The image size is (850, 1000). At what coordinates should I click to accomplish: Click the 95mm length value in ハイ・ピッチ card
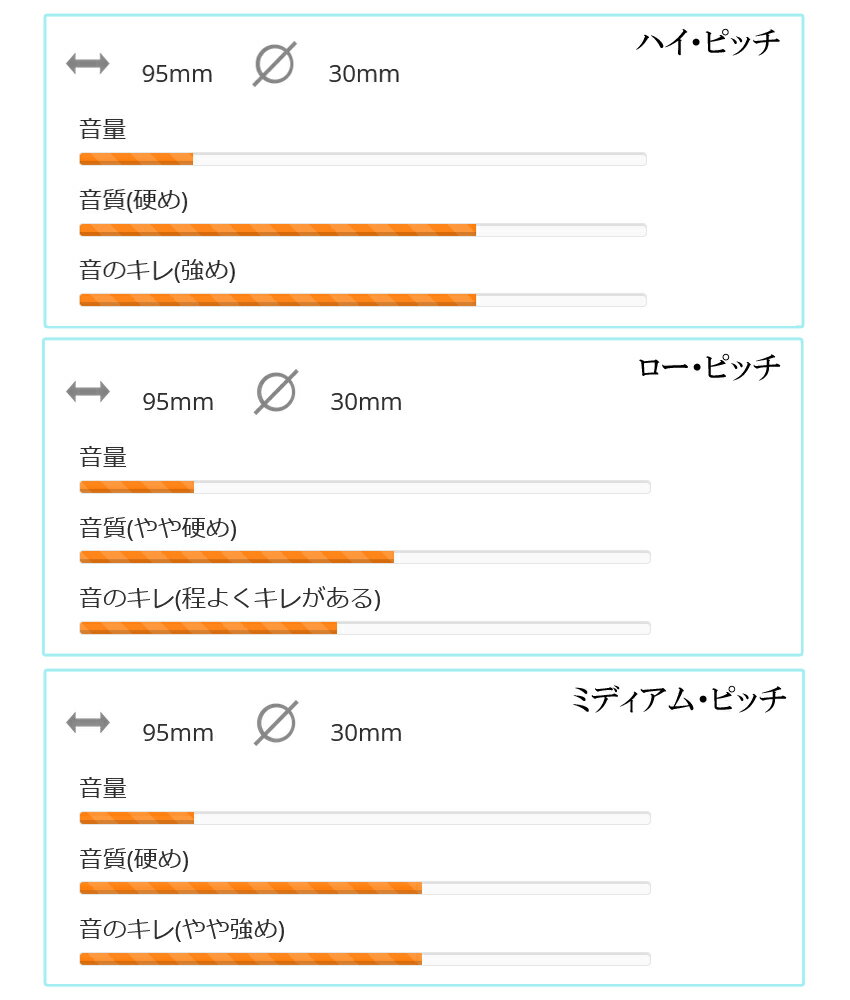177,74
